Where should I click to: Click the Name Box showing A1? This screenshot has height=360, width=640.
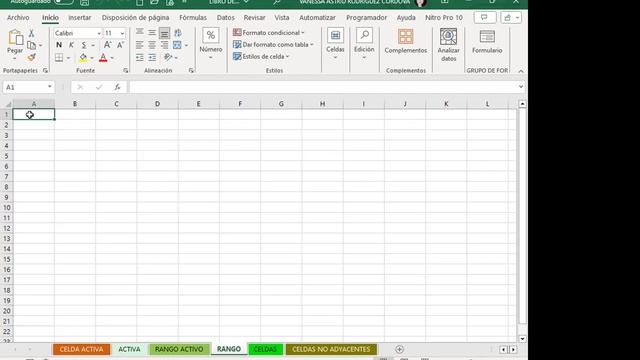point(28,87)
